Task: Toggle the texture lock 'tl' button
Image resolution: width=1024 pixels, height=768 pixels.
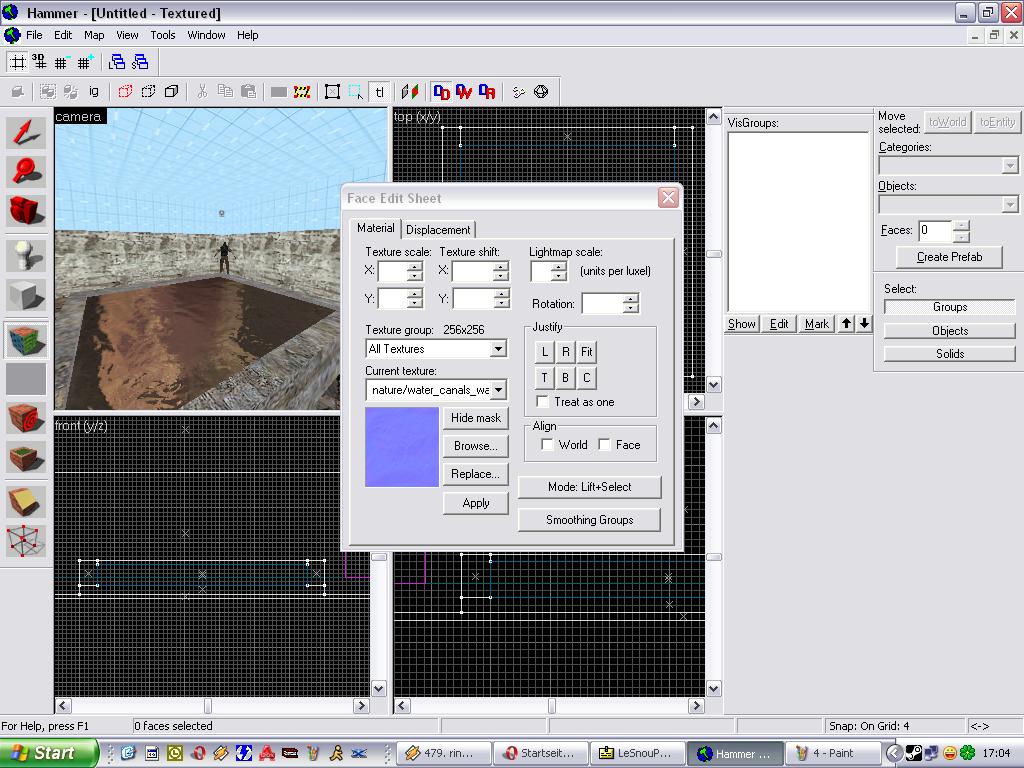Action: pos(379,91)
